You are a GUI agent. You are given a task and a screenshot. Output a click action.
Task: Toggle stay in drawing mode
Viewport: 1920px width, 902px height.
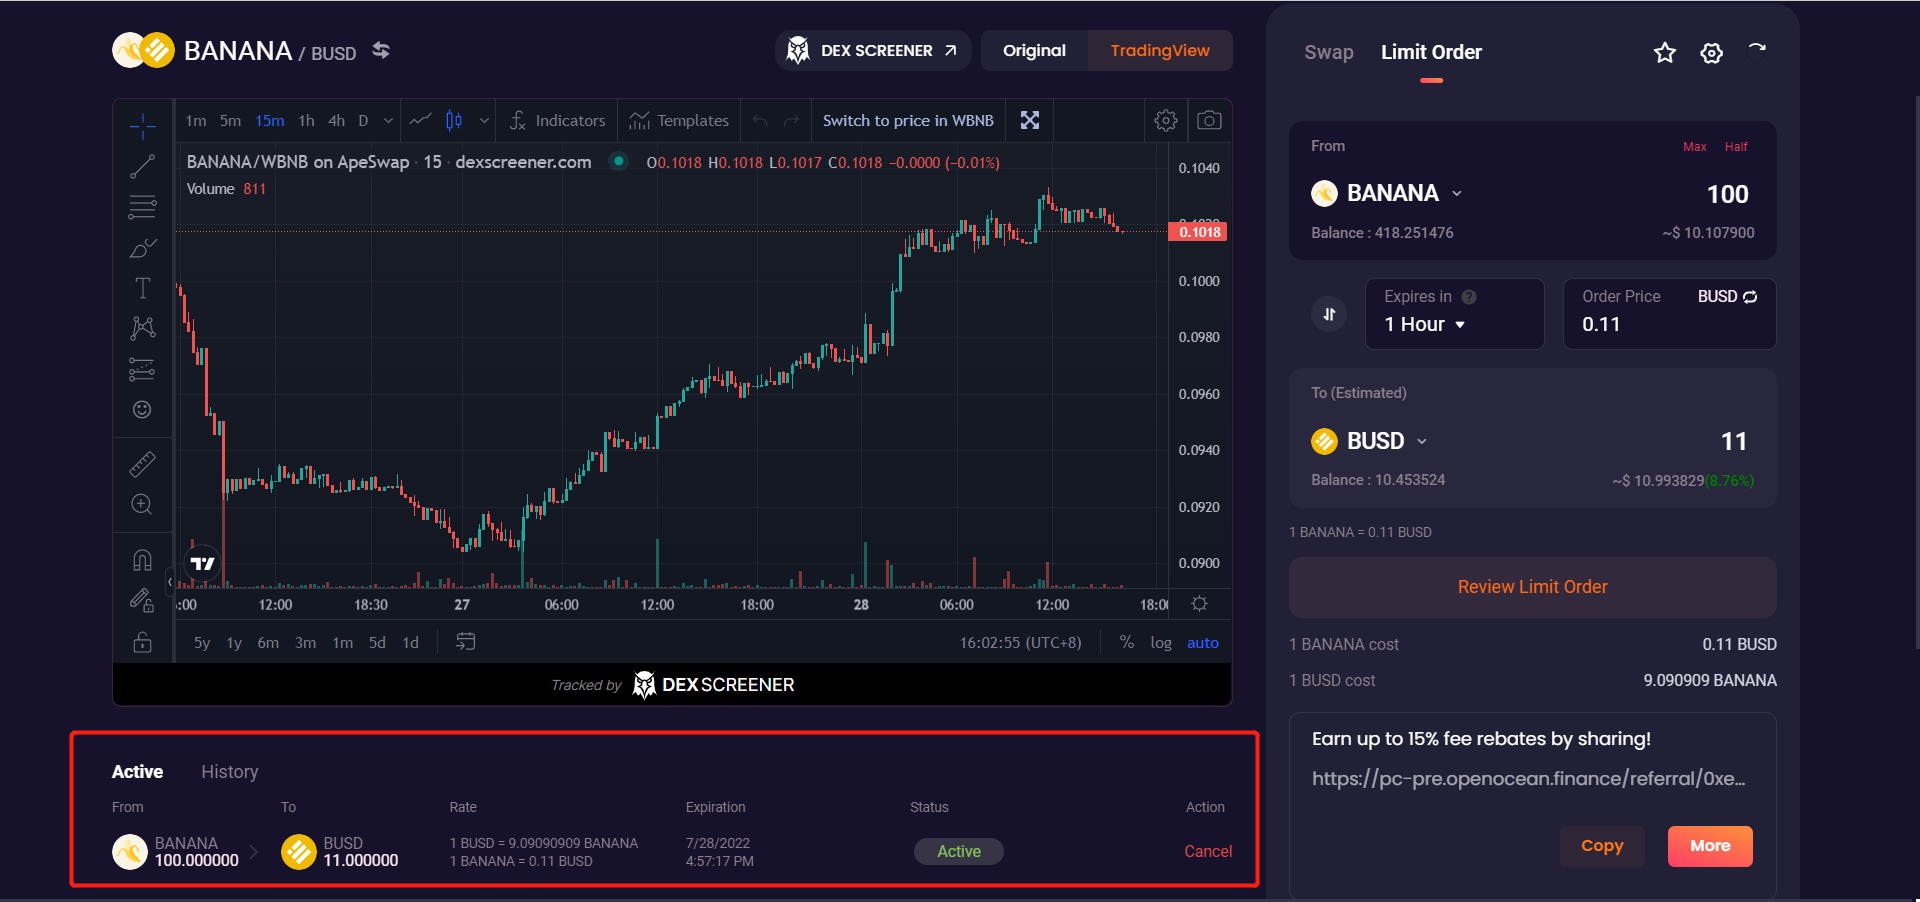tap(142, 600)
